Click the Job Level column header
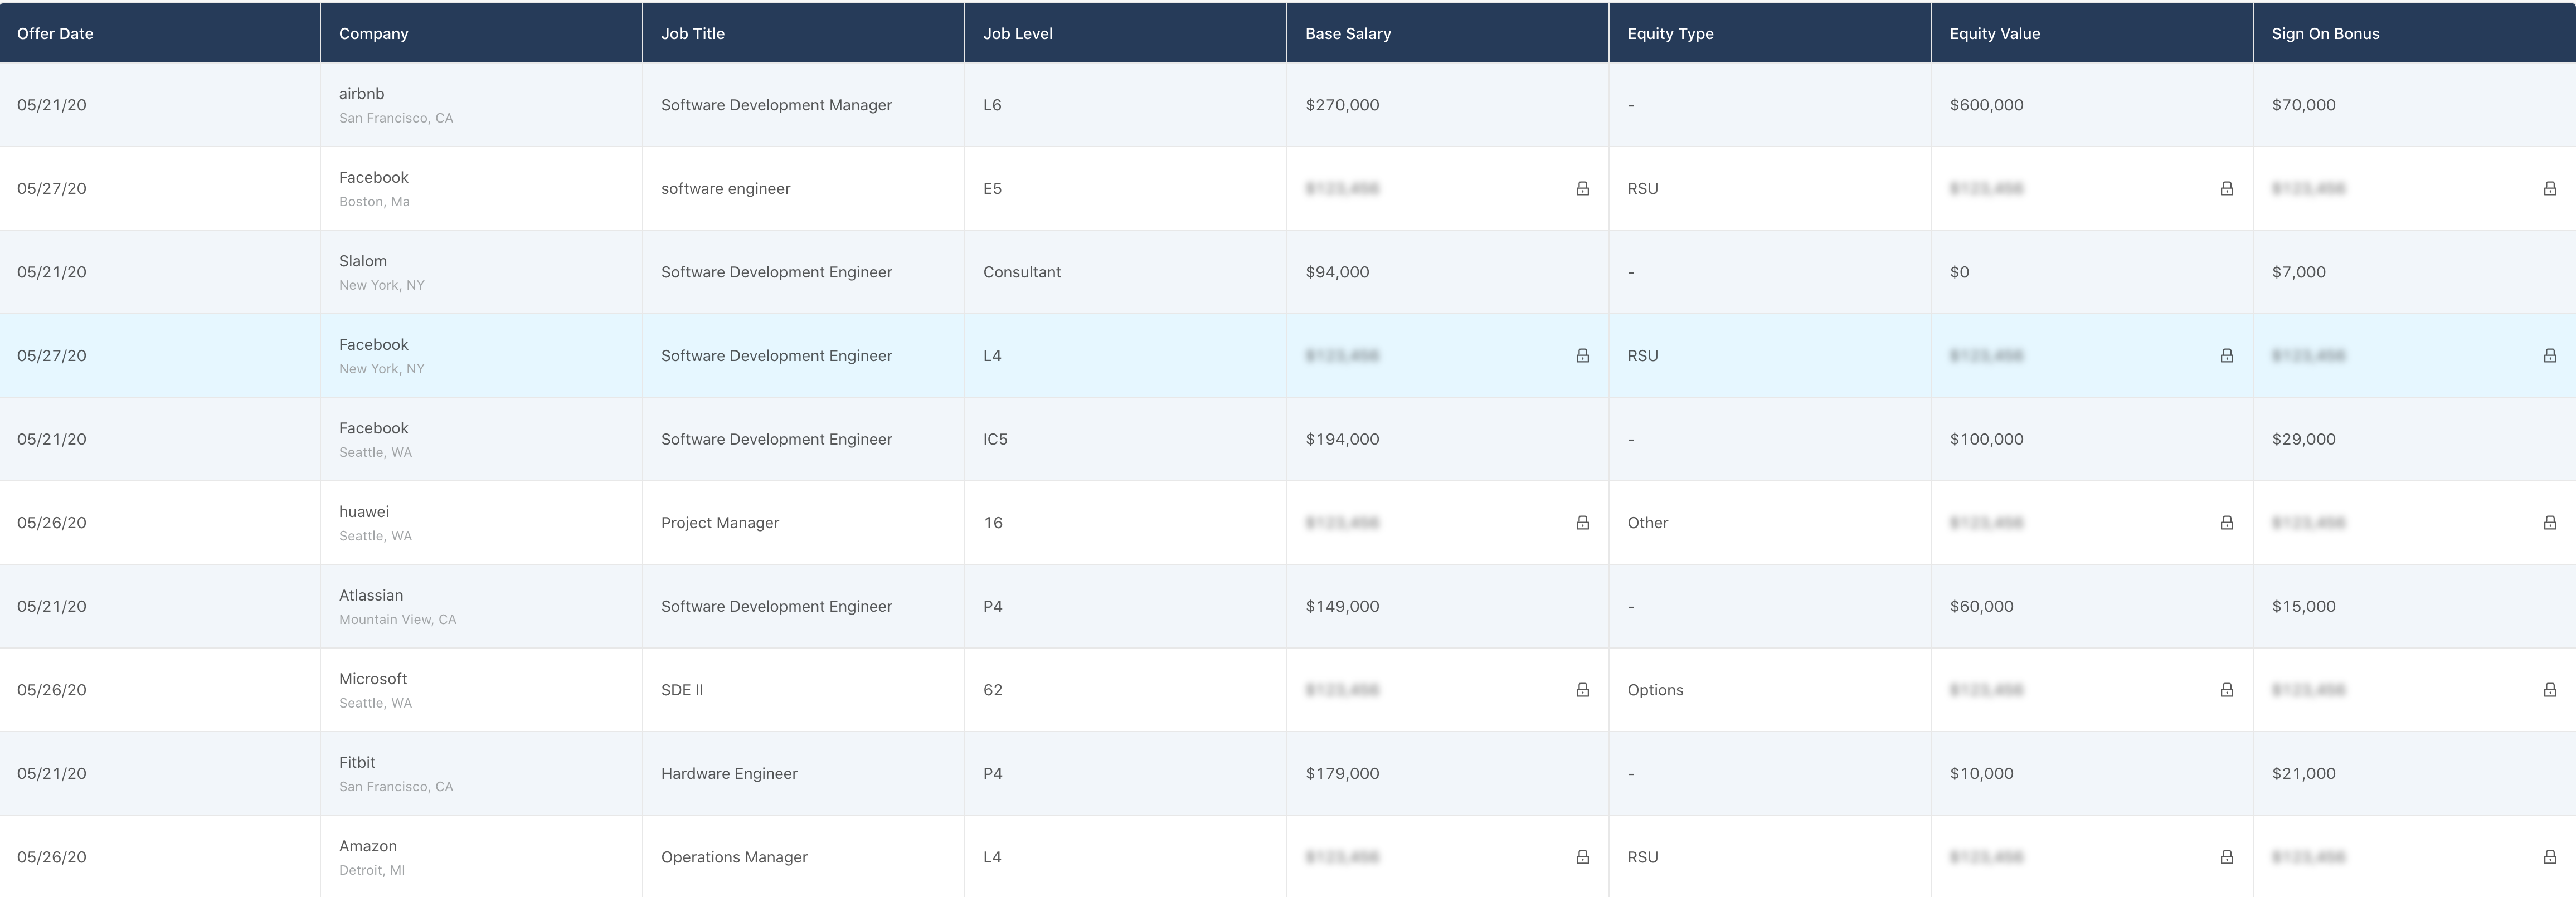The width and height of the screenshot is (2576, 897). tap(1017, 33)
